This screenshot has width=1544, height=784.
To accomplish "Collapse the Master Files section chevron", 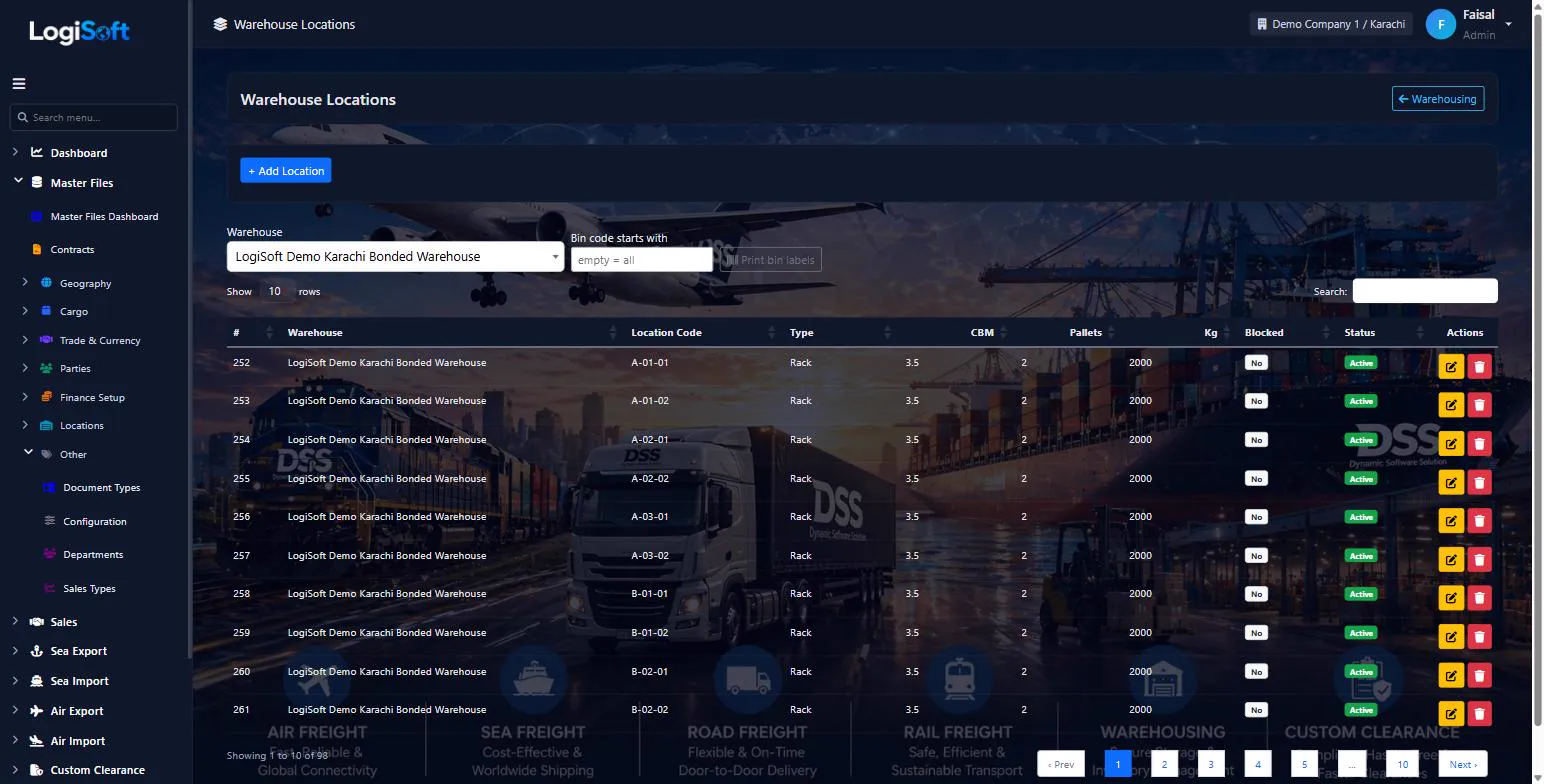I will click(x=17, y=181).
